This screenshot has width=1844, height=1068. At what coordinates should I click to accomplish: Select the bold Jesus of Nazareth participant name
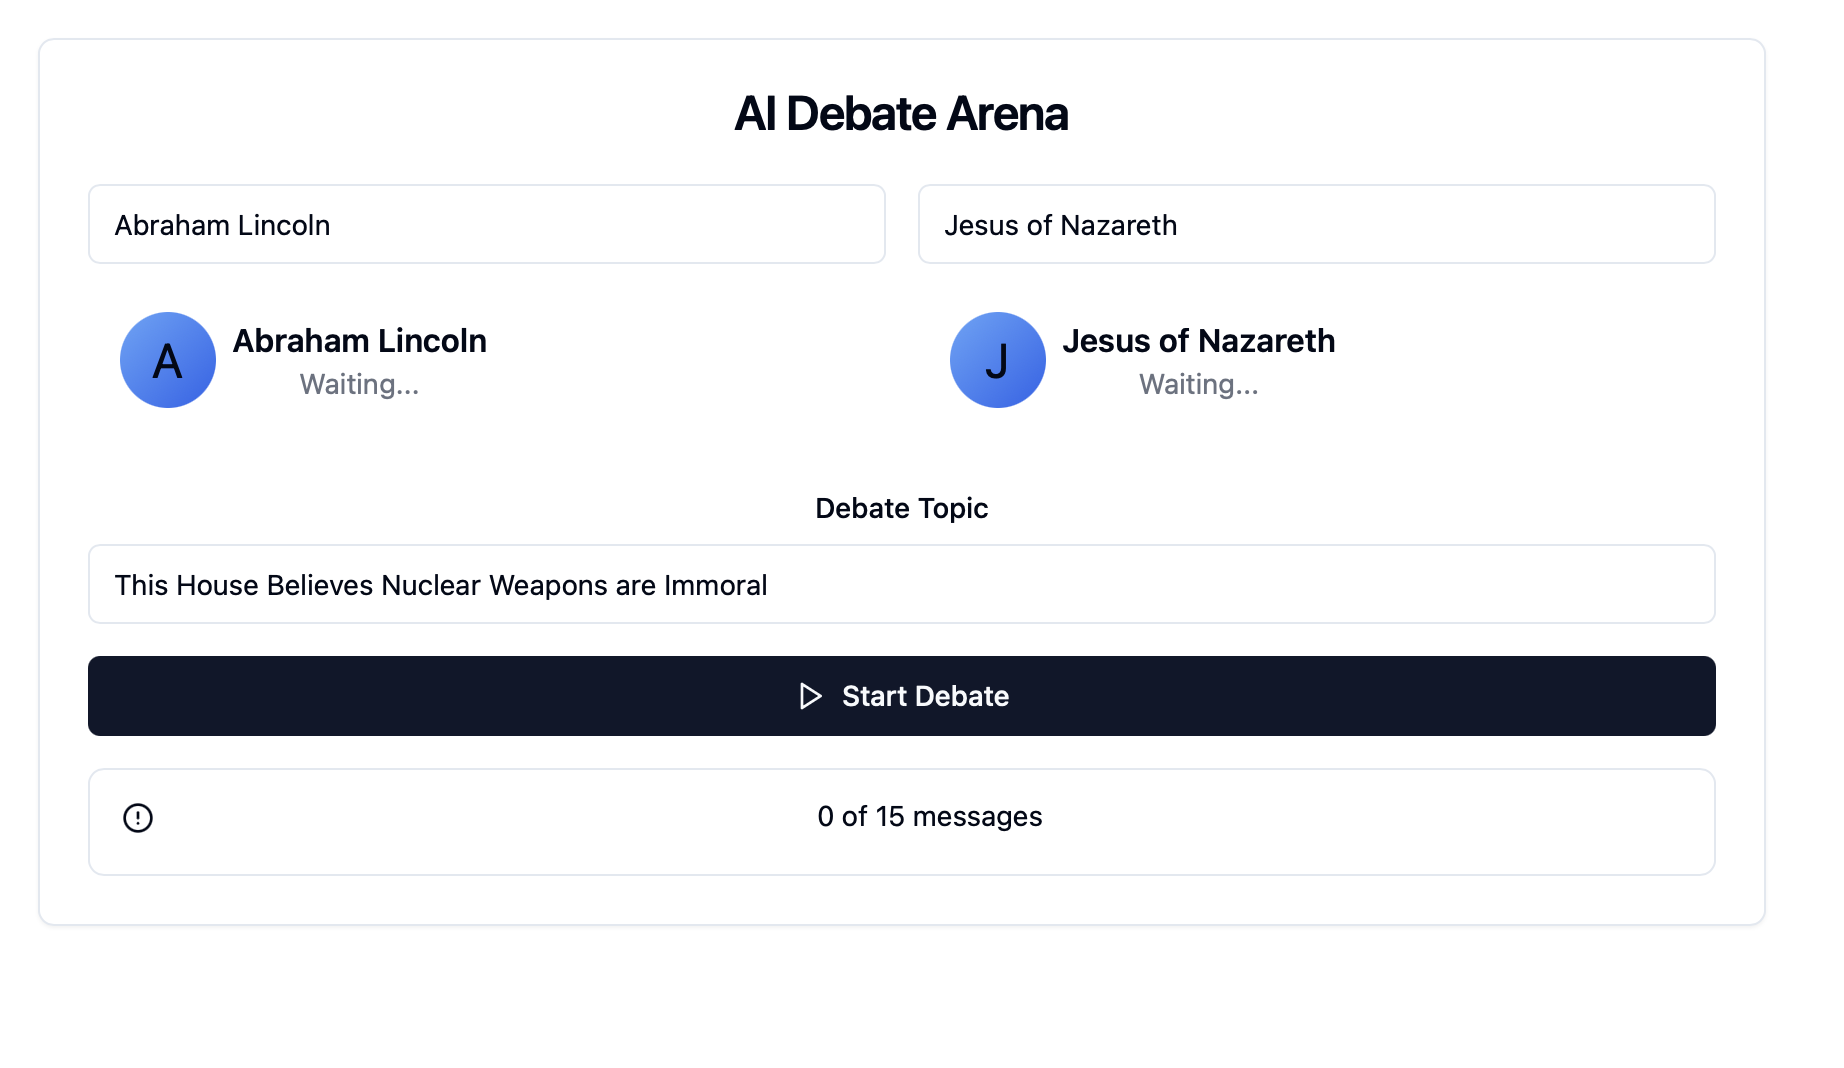[1199, 341]
